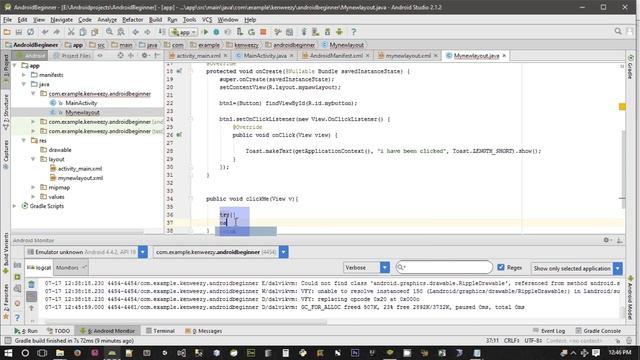The image size is (640, 360).
Task: Expand the mipmap folder
Action: 33,187
